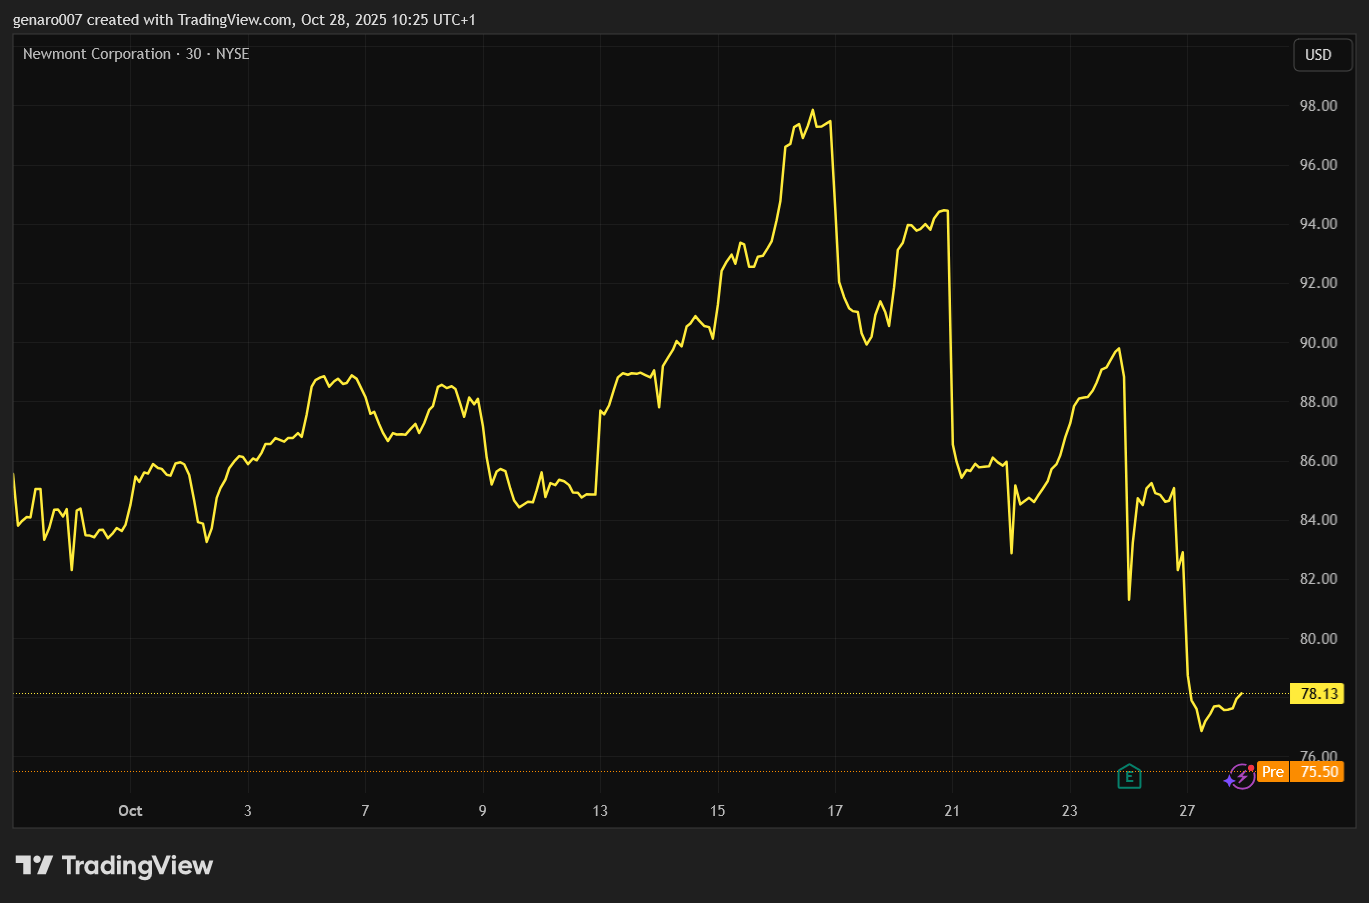Click the 80.00 price axis label
The width and height of the screenshot is (1369, 903).
(1318, 638)
